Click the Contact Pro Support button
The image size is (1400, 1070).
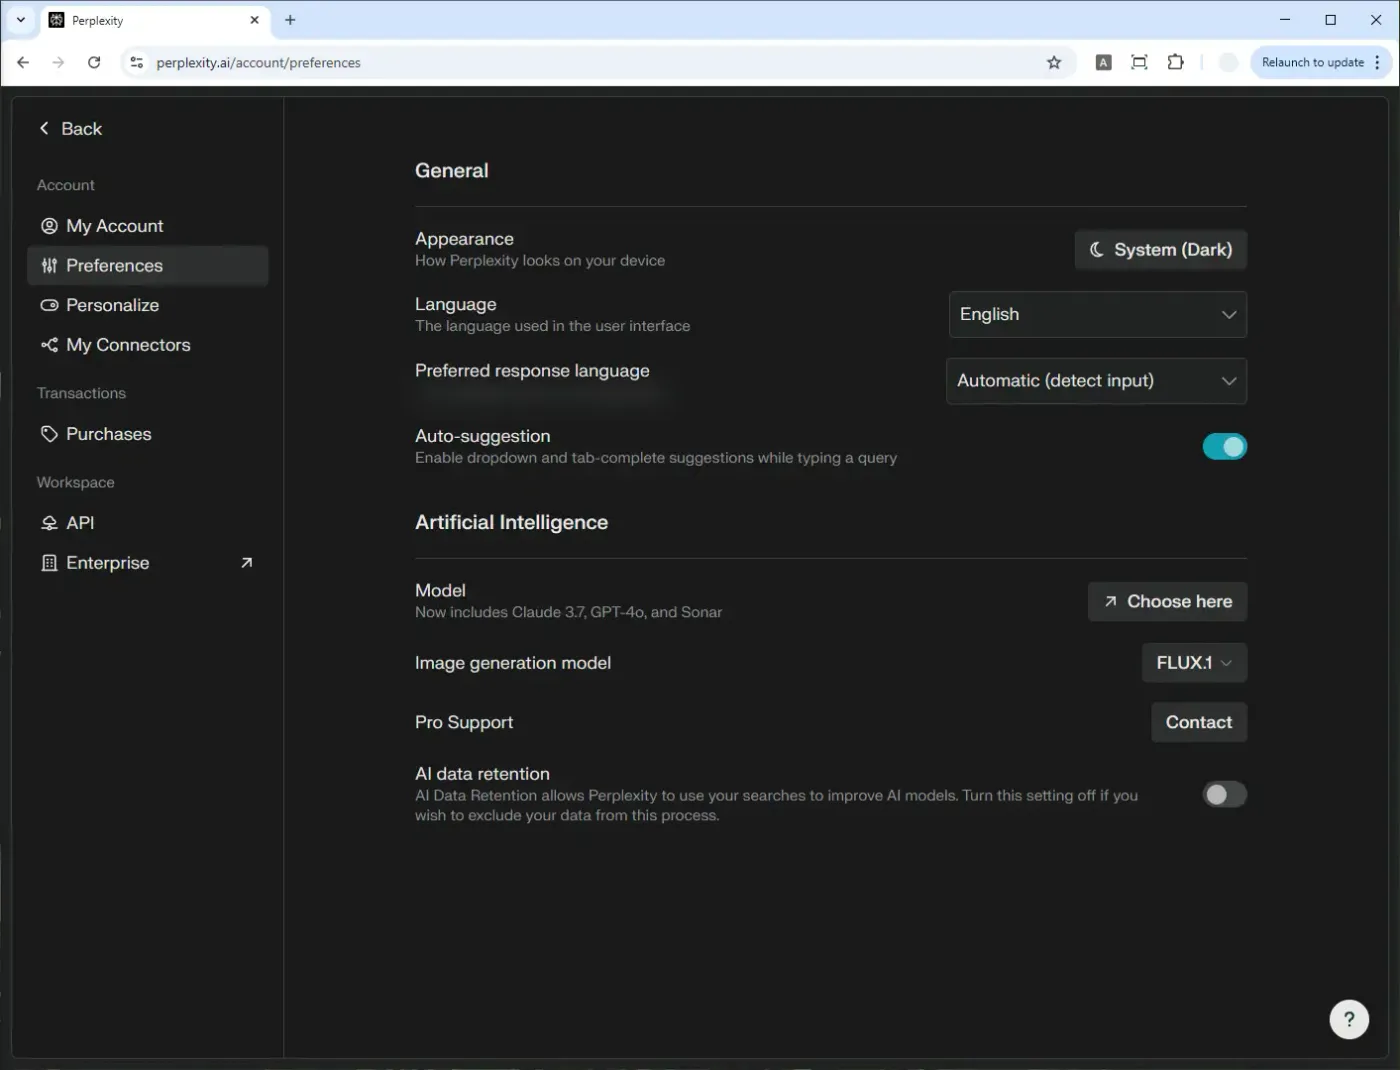pos(1199,722)
